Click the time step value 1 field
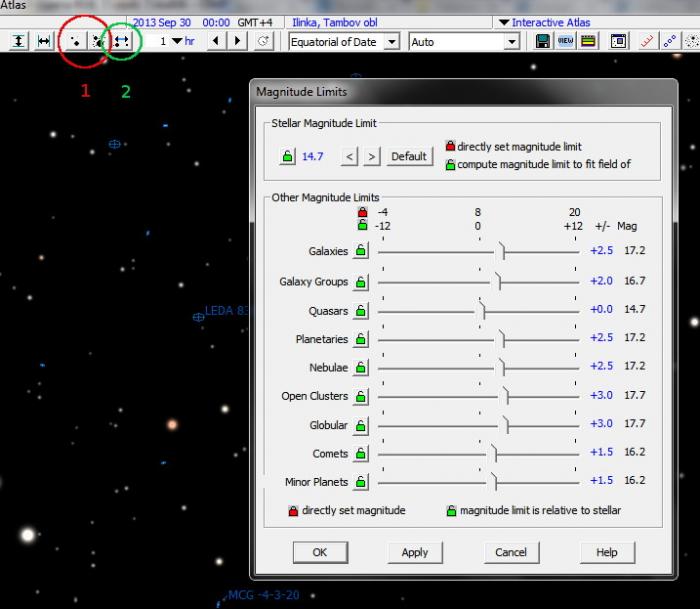Screen dimensions: 700x609 156,42
